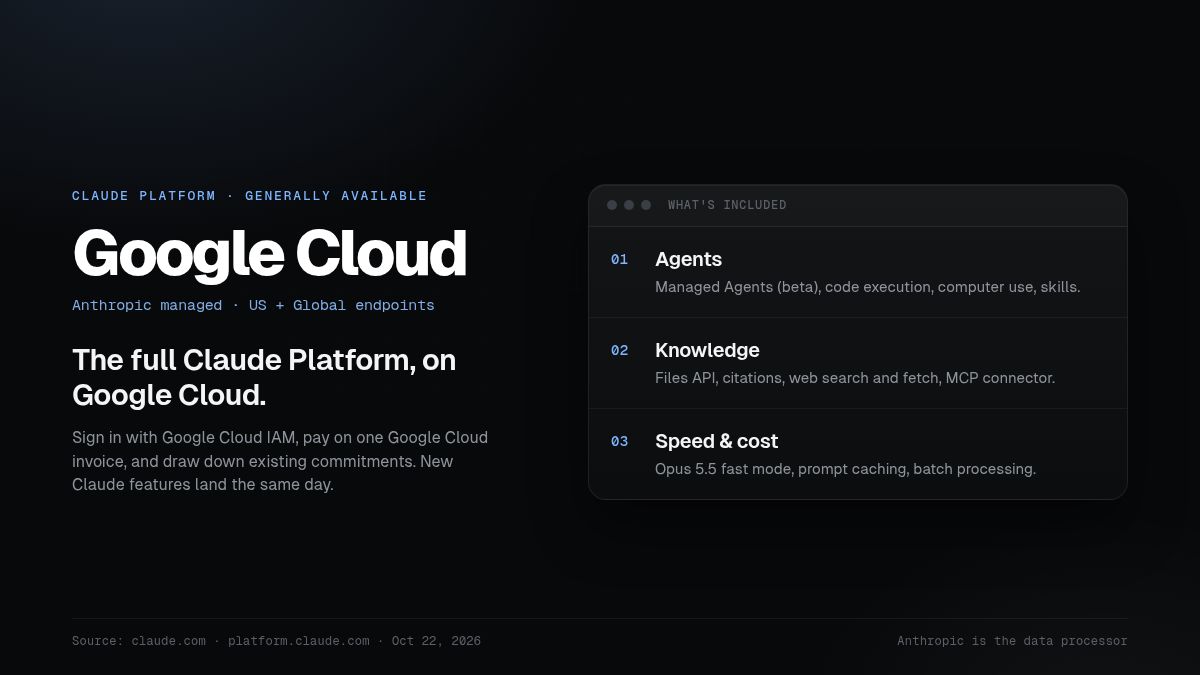Click the "01" row number
The height and width of the screenshot is (675, 1200).
click(x=619, y=260)
